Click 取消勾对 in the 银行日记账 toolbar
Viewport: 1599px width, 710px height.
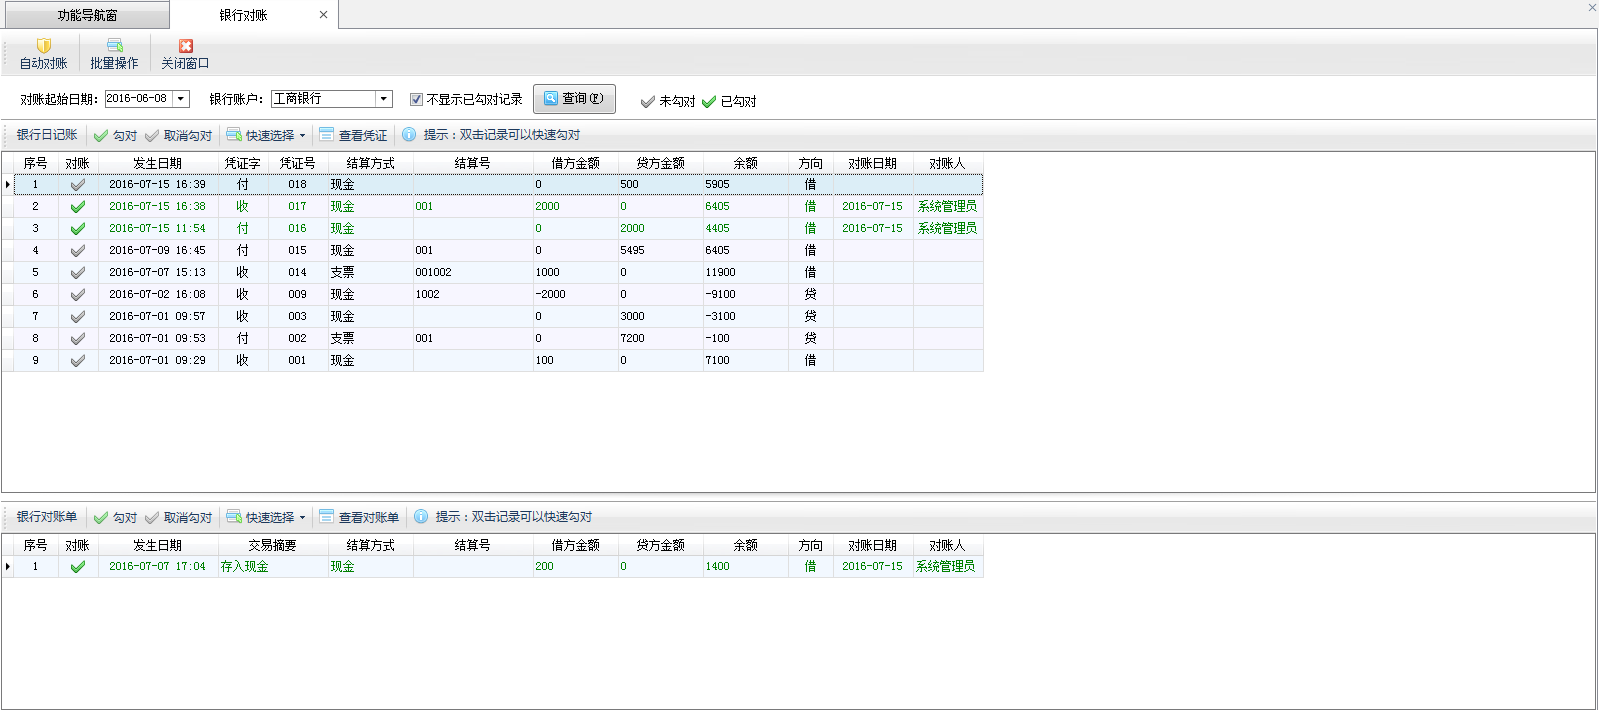click(179, 135)
